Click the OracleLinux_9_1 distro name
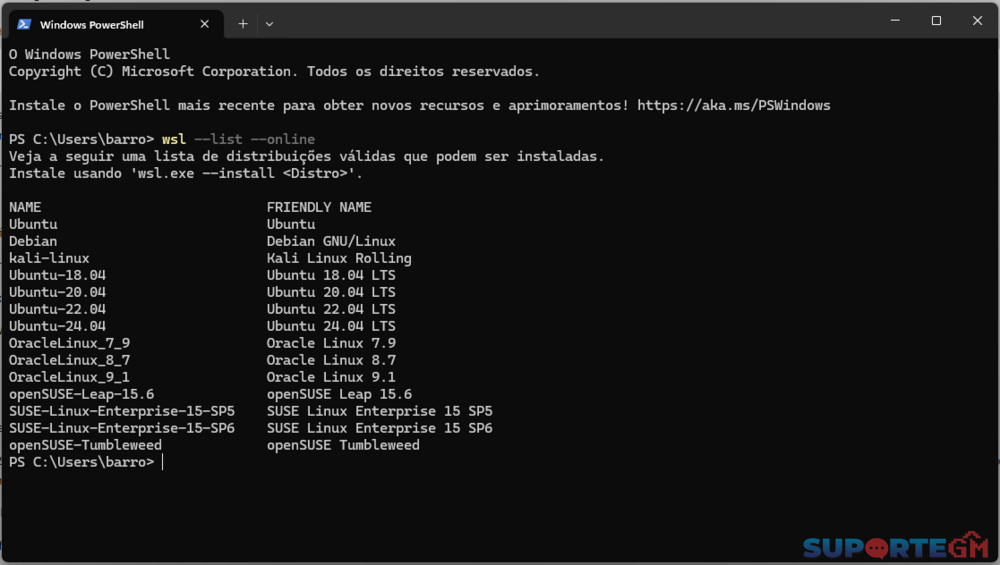Screen dimensions: 1000x565 point(69,377)
